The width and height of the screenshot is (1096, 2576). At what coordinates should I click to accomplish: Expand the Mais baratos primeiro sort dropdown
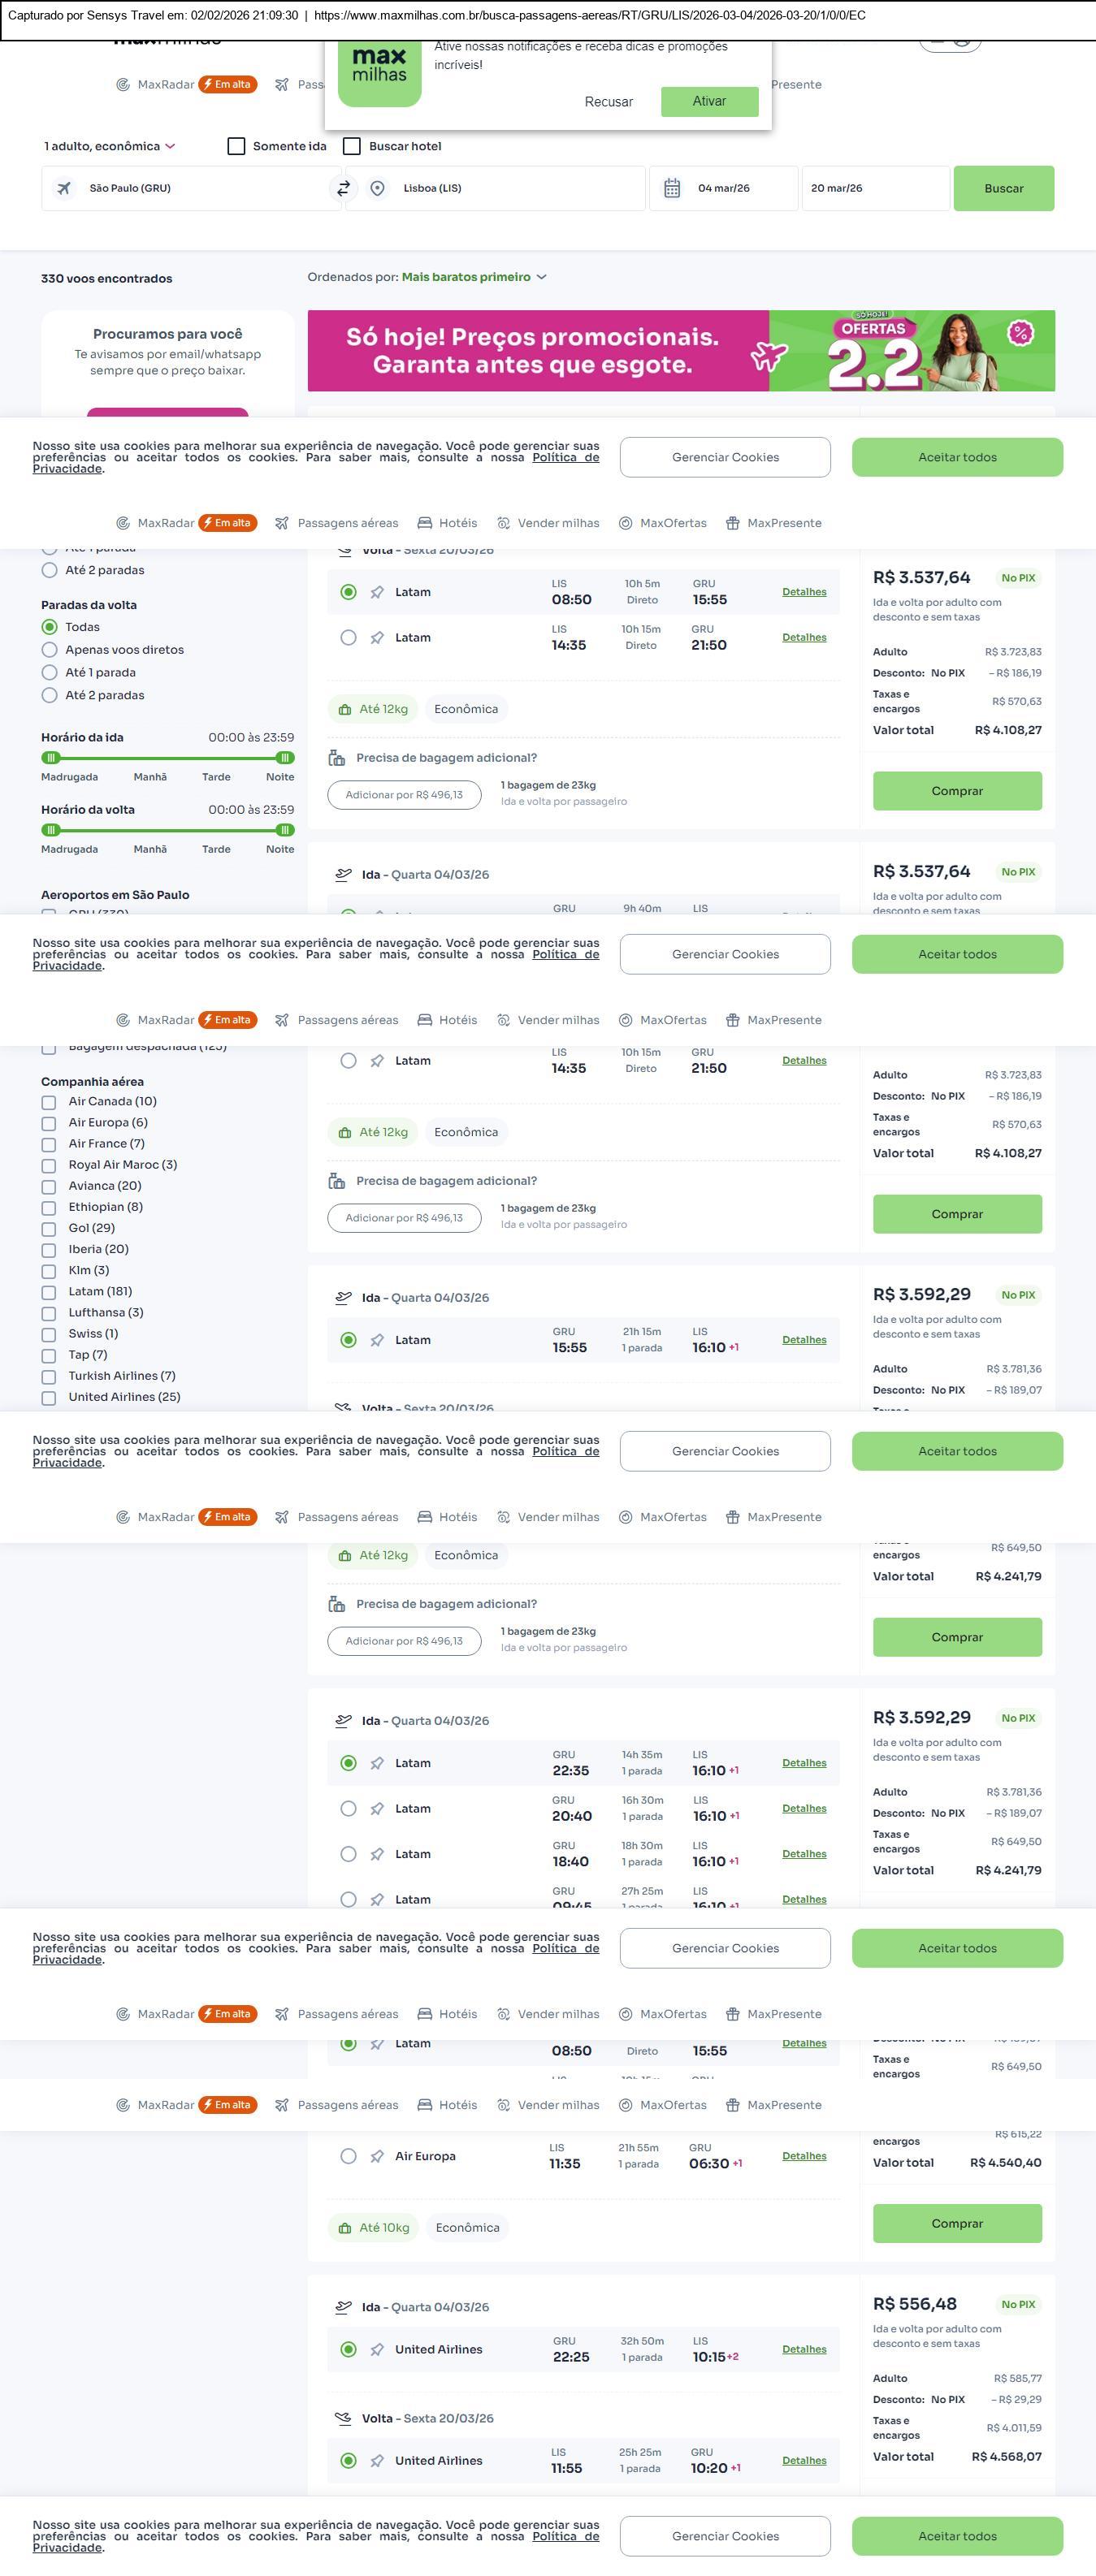(474, 277)
